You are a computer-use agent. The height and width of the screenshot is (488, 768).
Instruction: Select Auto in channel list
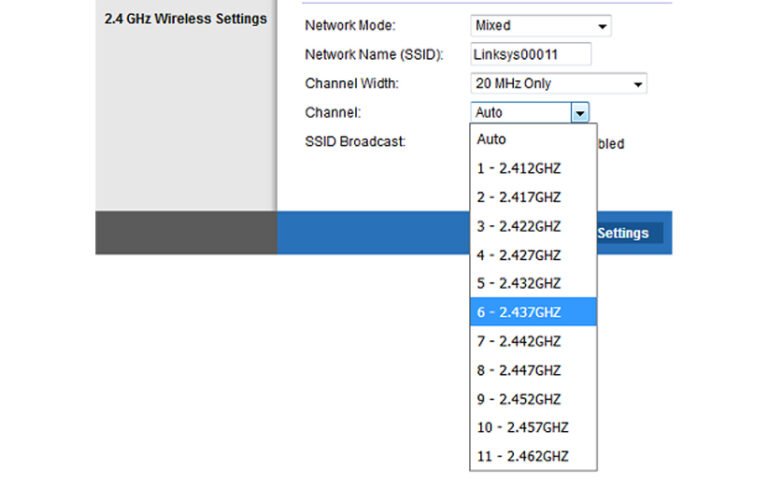533,140
